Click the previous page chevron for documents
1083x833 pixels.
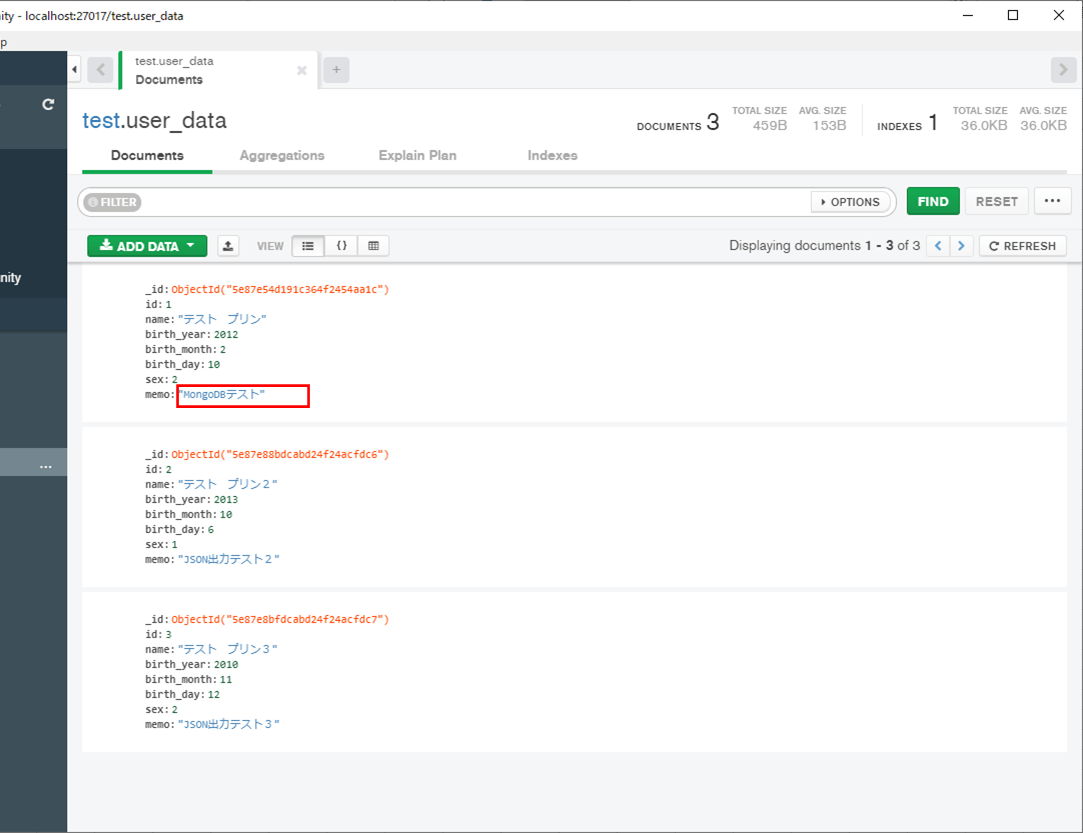click(x=937, y=245)
